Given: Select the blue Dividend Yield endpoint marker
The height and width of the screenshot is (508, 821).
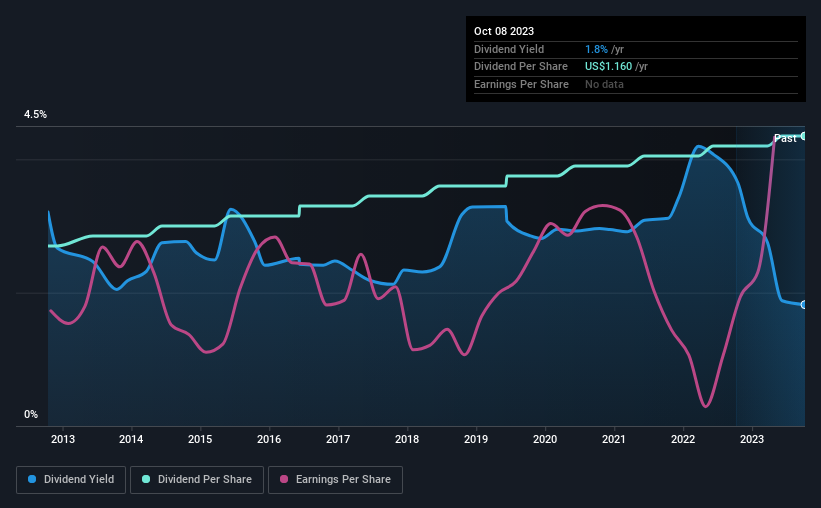Looking at the screenshot, I should (x=804, y=305).
